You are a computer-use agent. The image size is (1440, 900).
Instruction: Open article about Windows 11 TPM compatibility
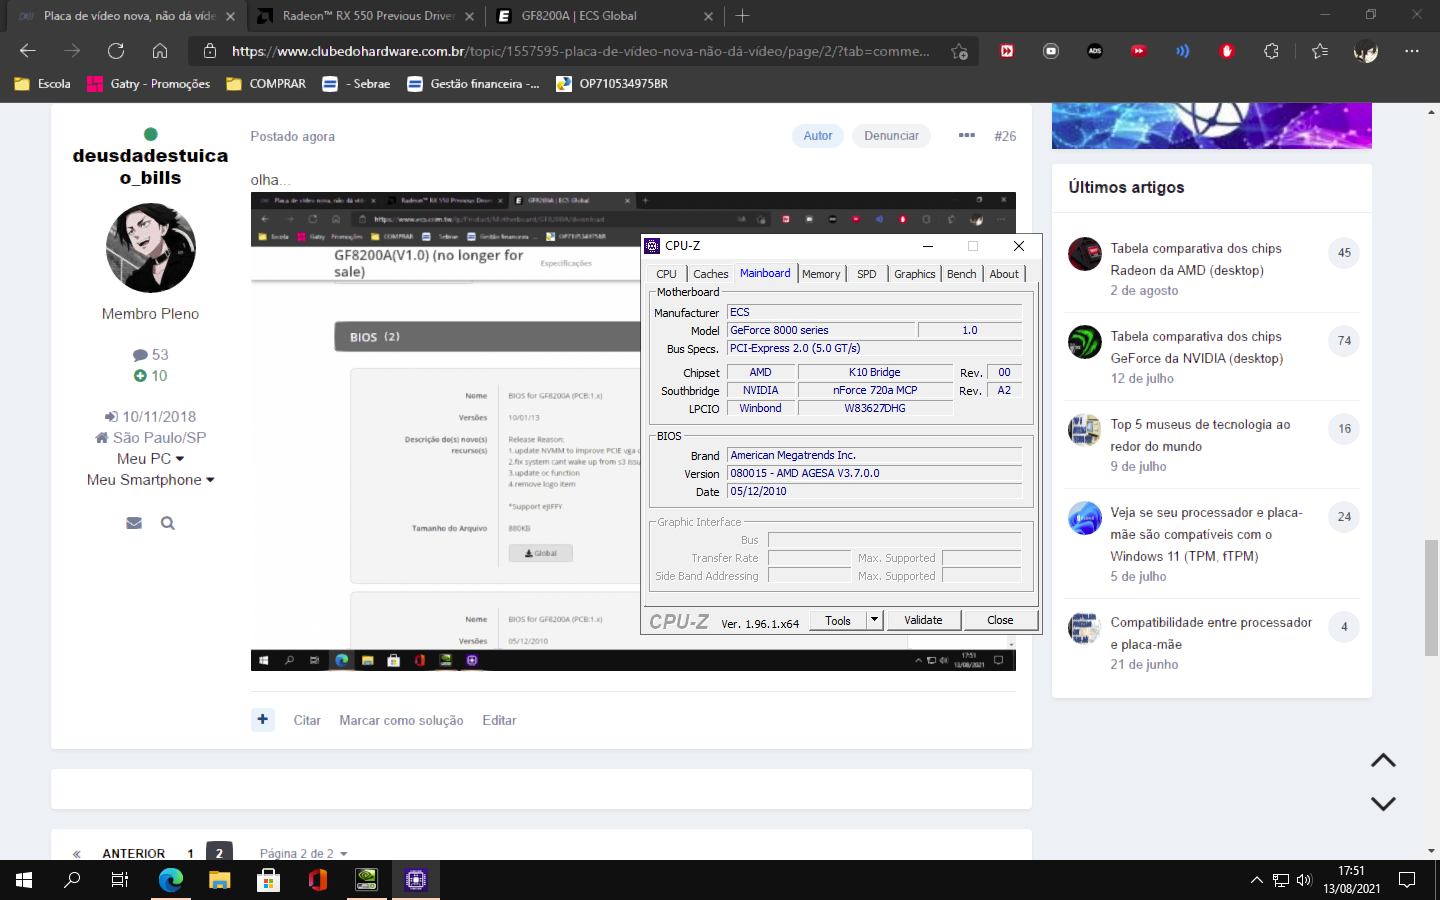pos(1206,534)
